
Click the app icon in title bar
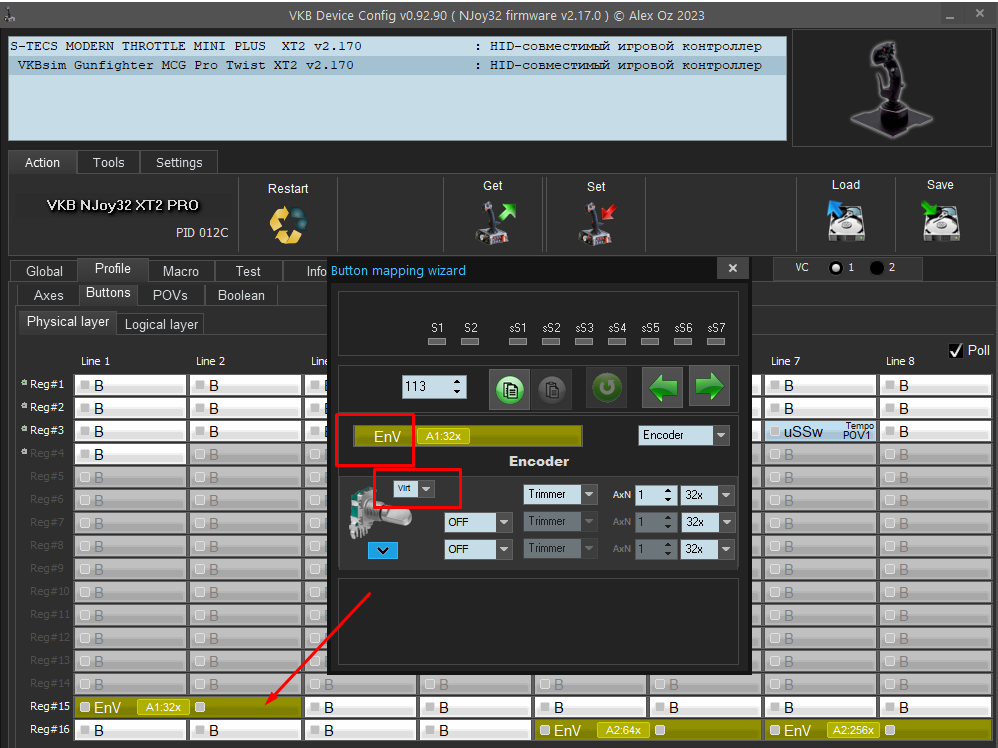tap(9, 15)
